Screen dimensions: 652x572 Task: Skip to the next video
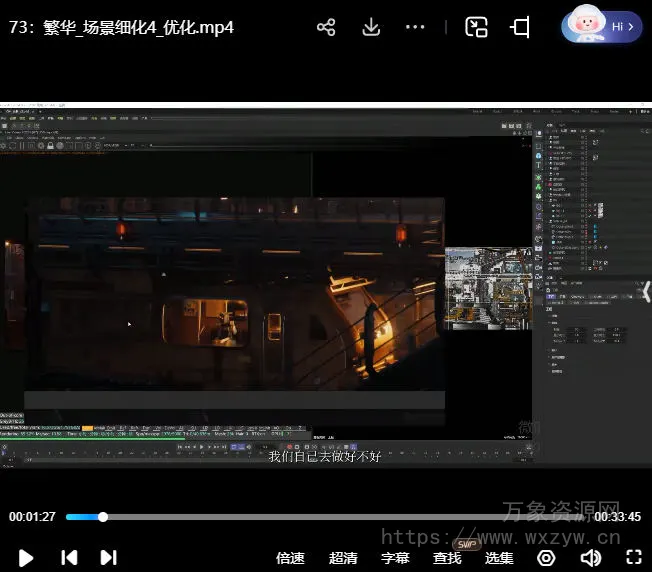[109, 557]
